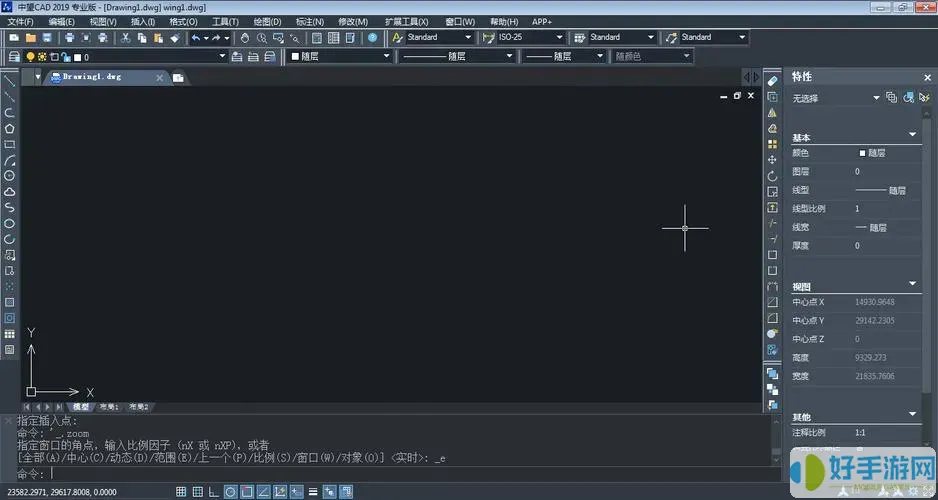Screen dimensions: 938x500
Task: Open the 修改(M) menu
Action: click(353, 22)
